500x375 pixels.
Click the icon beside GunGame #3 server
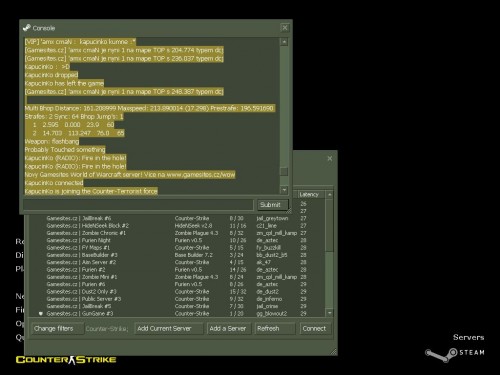tap(41, 314)
